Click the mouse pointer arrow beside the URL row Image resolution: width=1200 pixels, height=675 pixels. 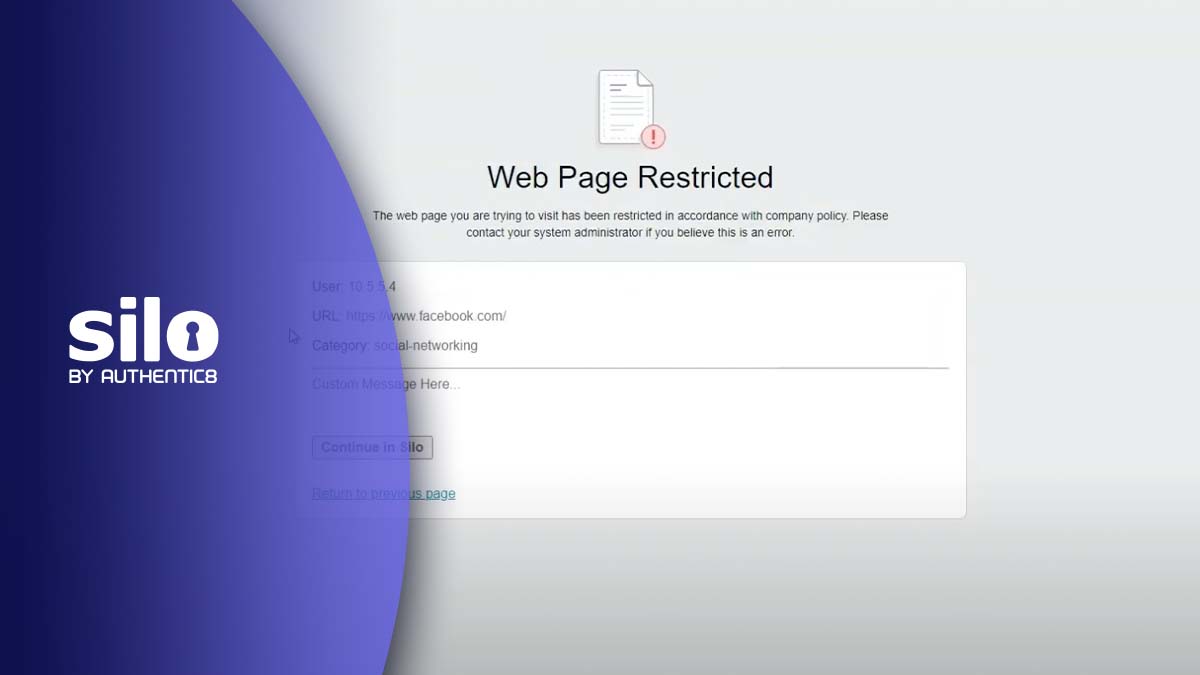[x=294, y=337]
